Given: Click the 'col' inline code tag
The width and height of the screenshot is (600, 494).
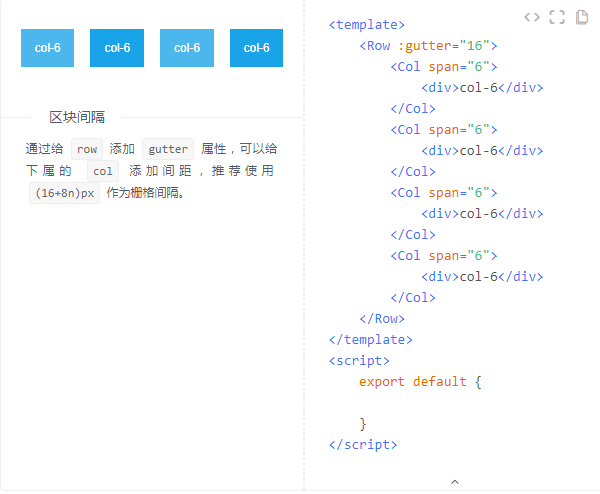Looking at the screenshot, I should pyautogui.click(x=103, y=171).
